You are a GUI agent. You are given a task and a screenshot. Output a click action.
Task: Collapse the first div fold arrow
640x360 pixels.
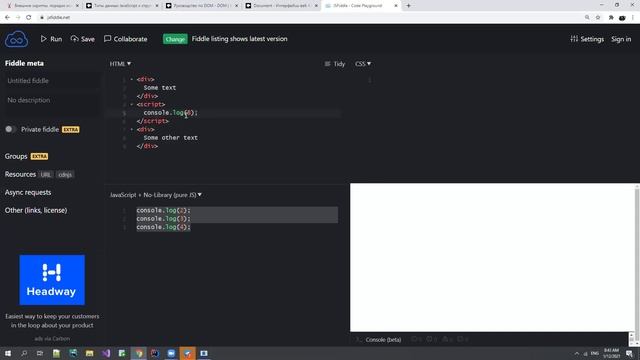click(x=131, y=79)
